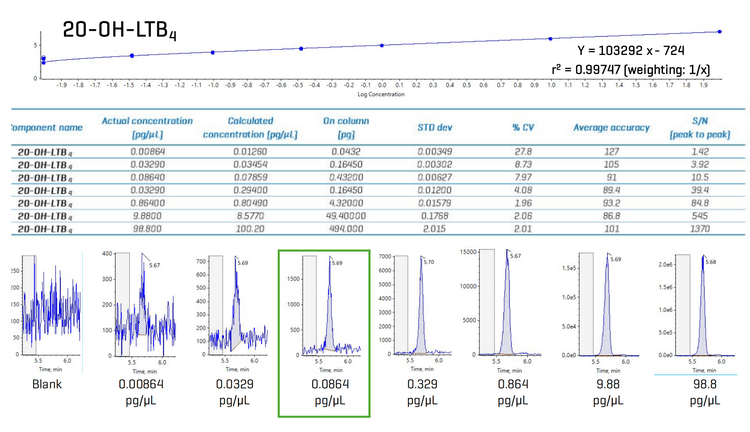Image resolution: width=750 pixels, height=432 pixels.
Task: Sort by the Actual concentration column header
Action: (x=141, y=127)
